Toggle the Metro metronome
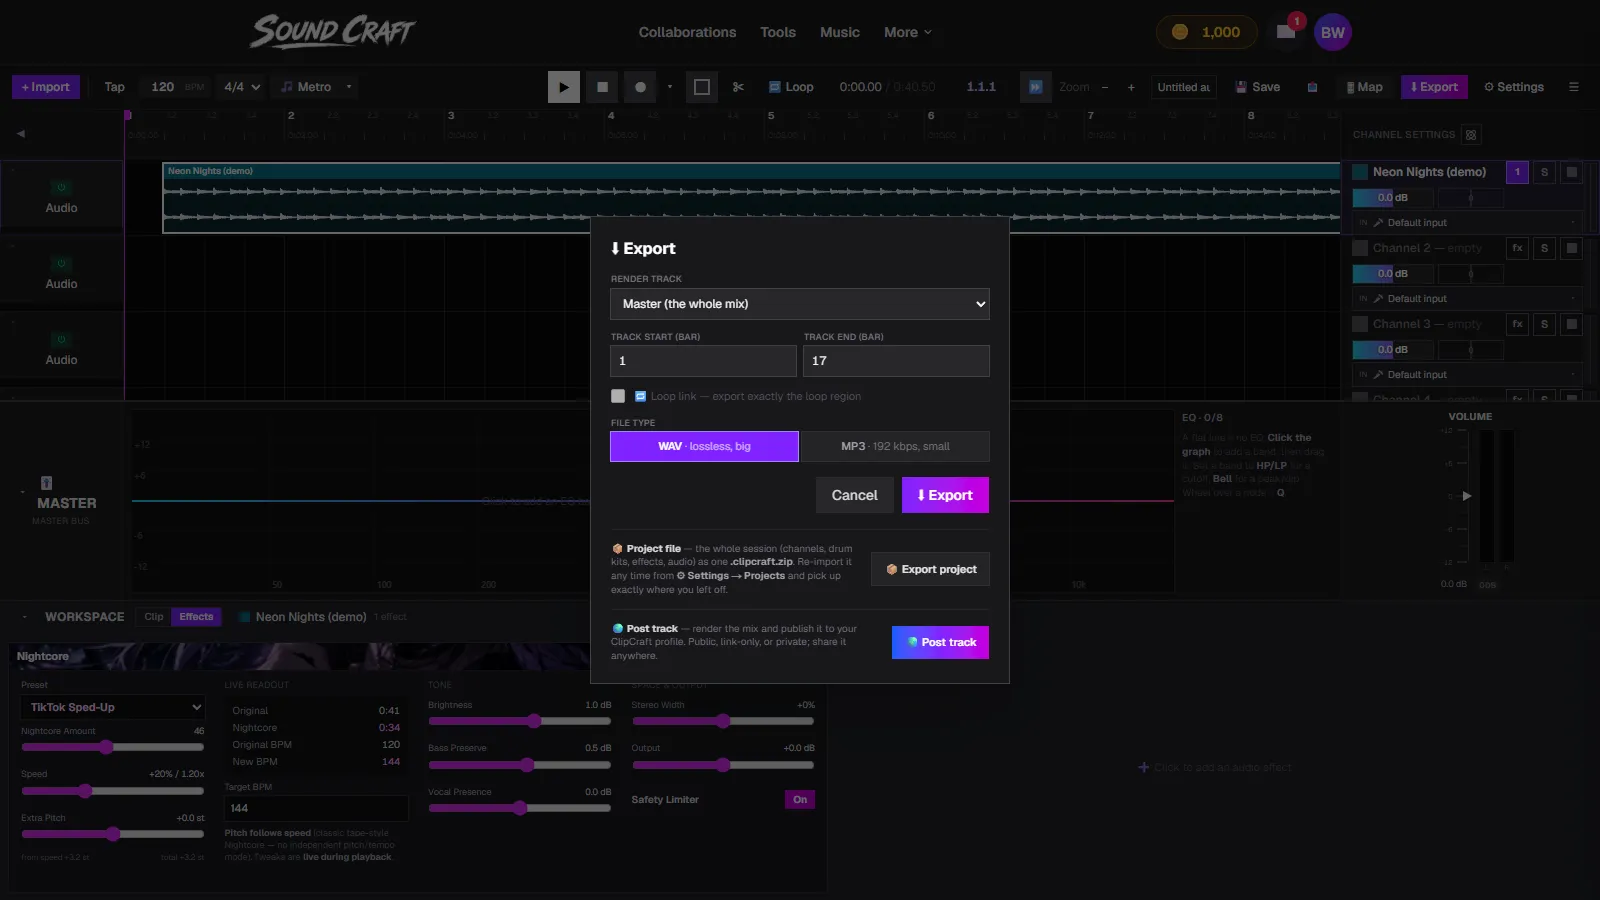1600x900 pixels. pos(306,87)
